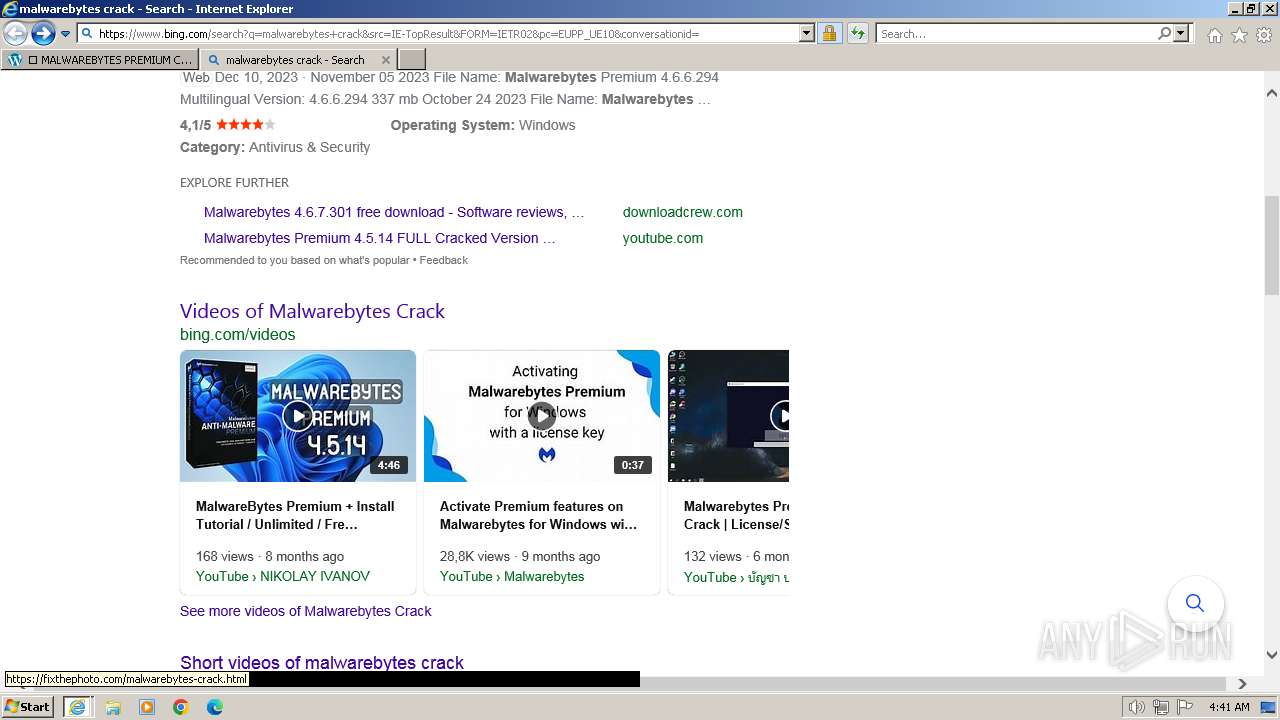Play the Activating Malwarebytes Premium video thumbnail
Viewport: 1280px width, 720px height.
click(542, 416)
